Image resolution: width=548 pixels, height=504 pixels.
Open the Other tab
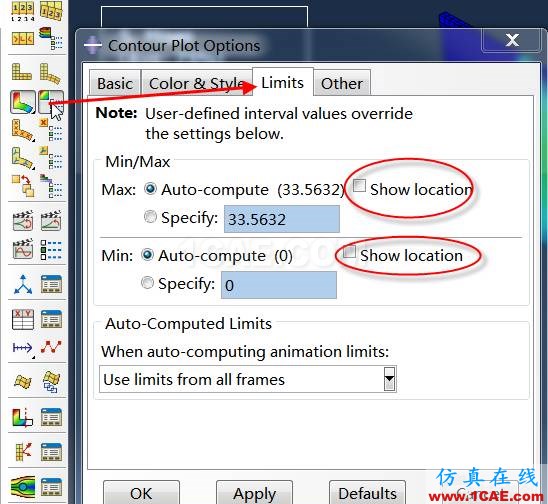pos(342,83)
